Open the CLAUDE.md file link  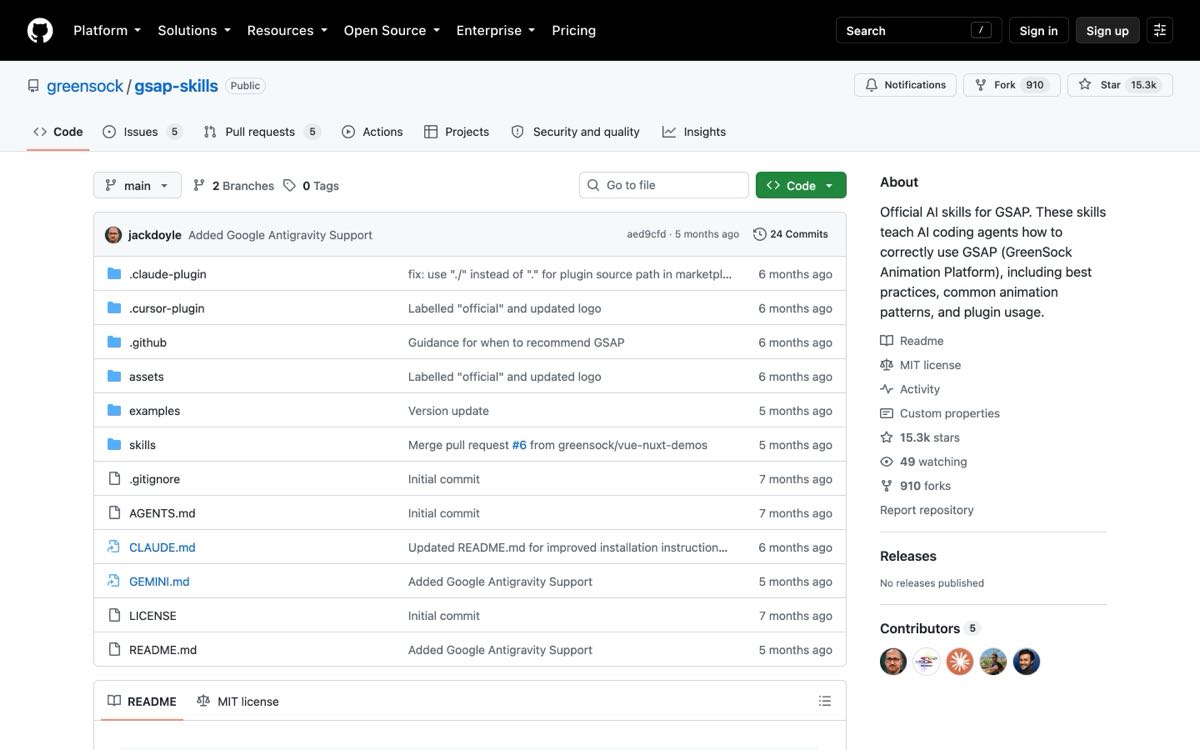coord(162,547)
